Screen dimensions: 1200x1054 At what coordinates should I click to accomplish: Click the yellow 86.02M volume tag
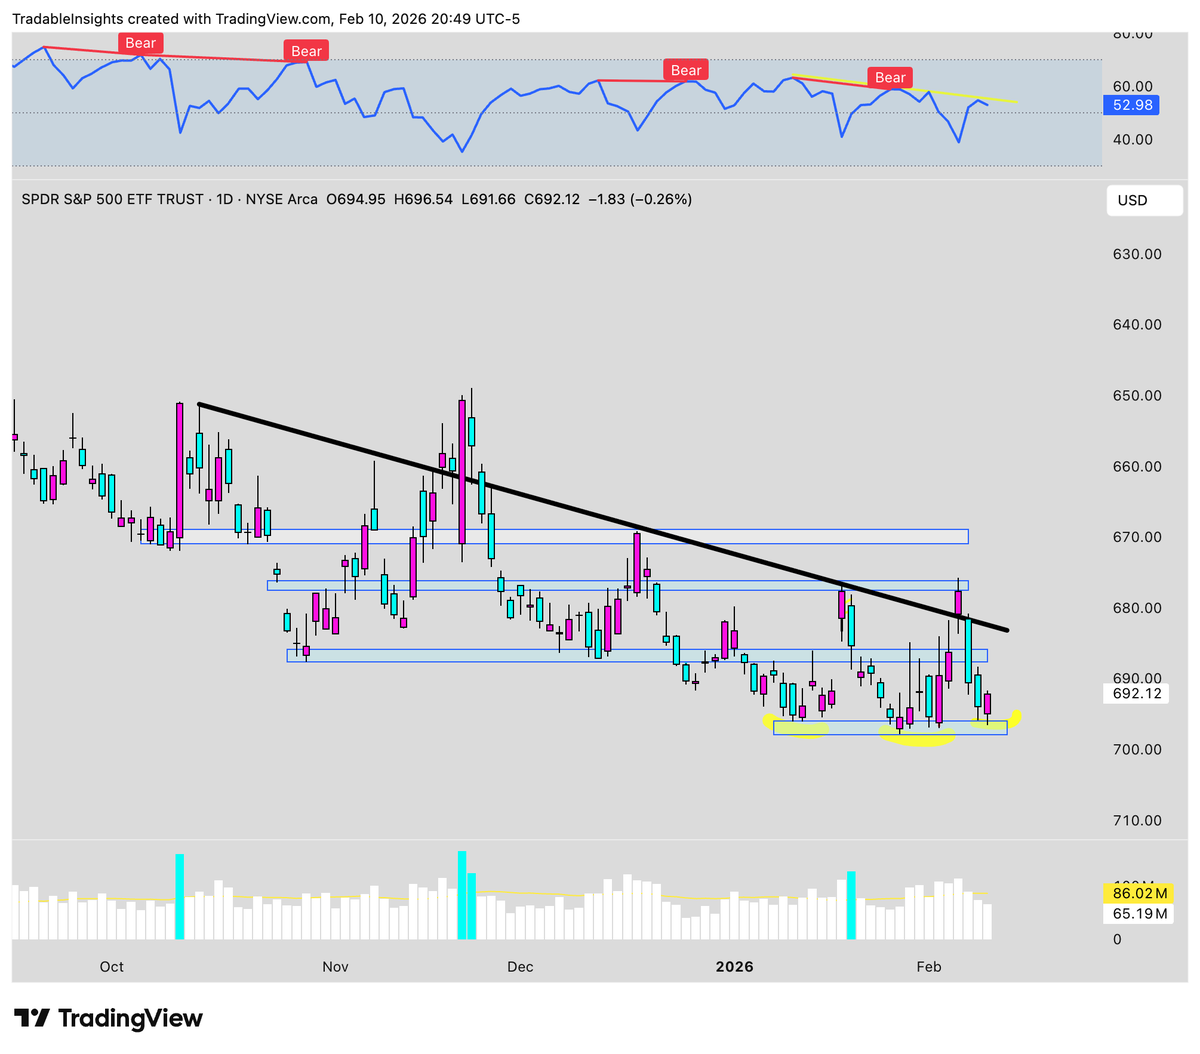click(x=1140, y=893)
